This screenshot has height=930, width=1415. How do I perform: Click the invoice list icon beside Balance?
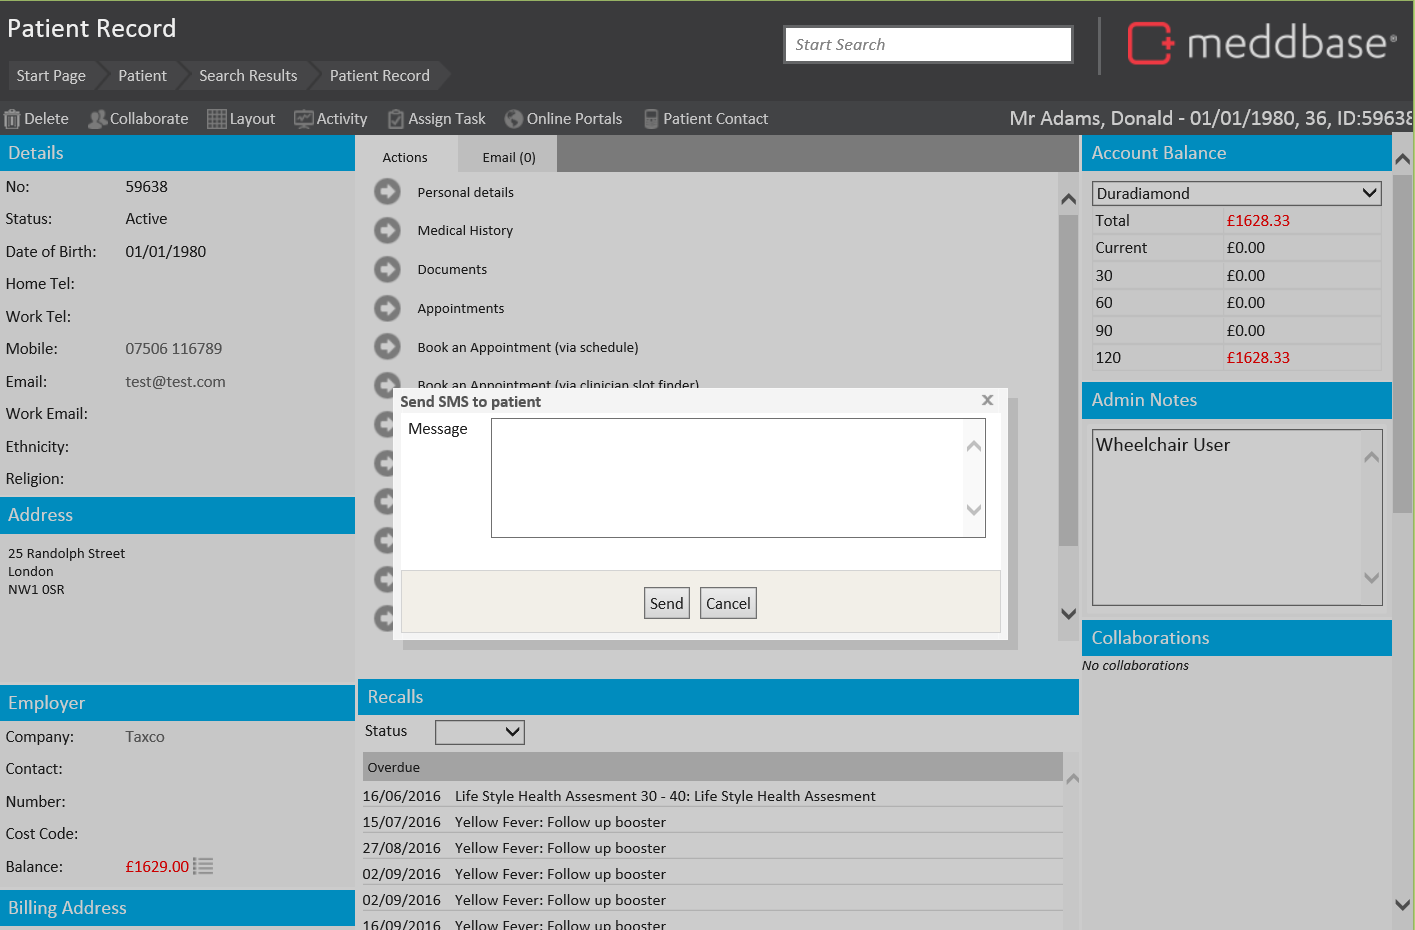point(201,866)
